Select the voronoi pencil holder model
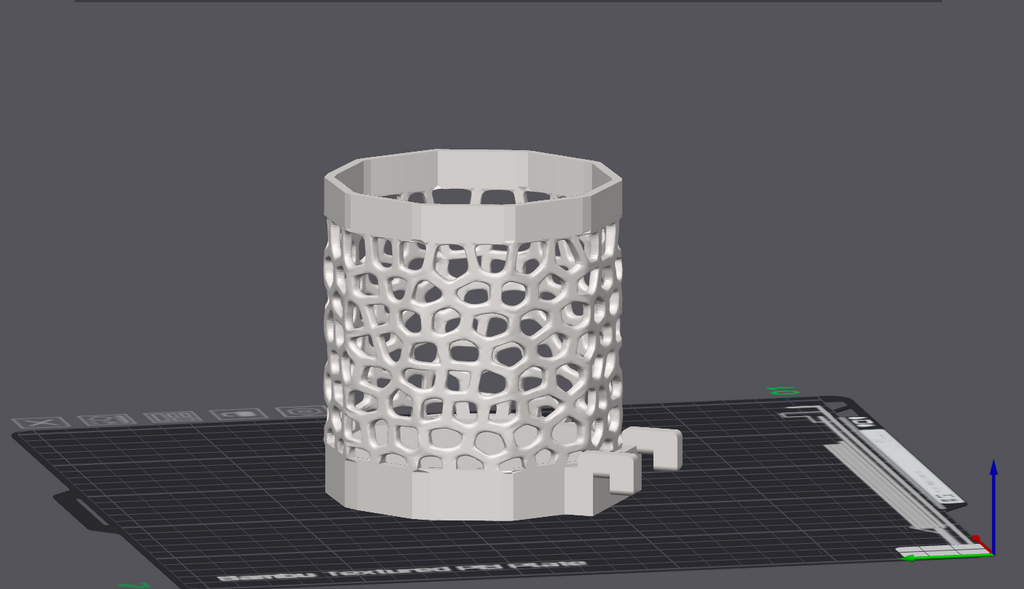This screenshot has width=1024, height=589. point(473,333)
